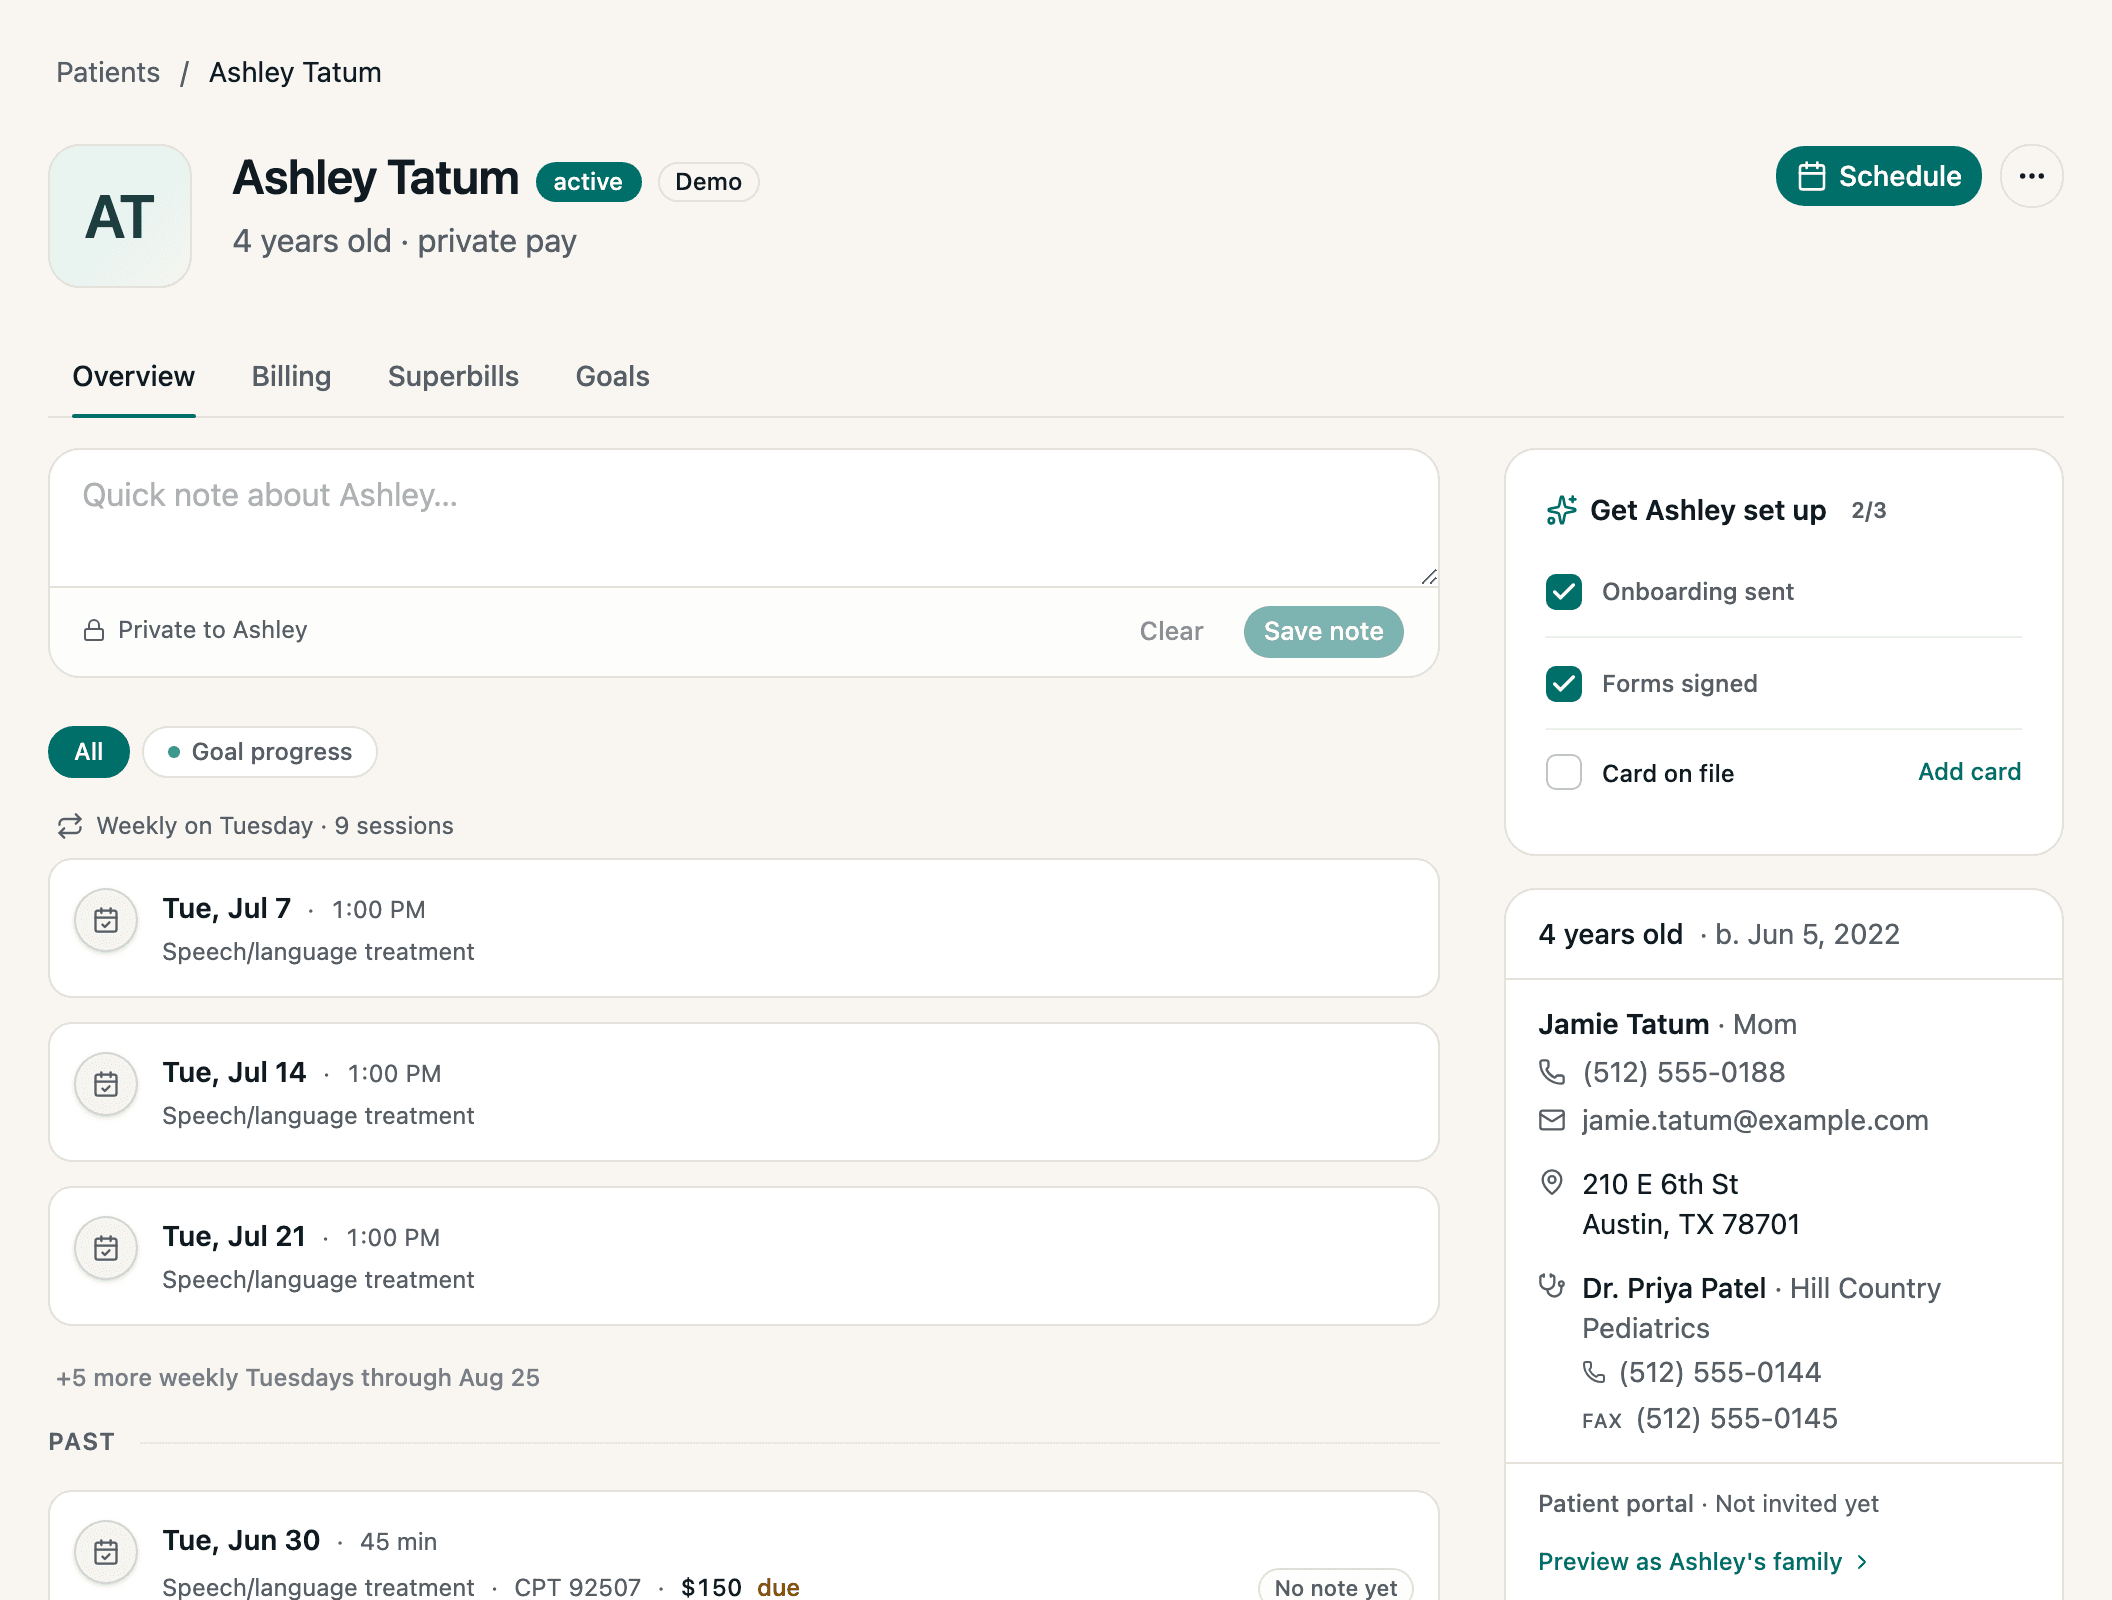2112x1600 pixels.
Task: Click the calendar icon on Tue, Jul 21 session
Action: (x=106, y=1248)
